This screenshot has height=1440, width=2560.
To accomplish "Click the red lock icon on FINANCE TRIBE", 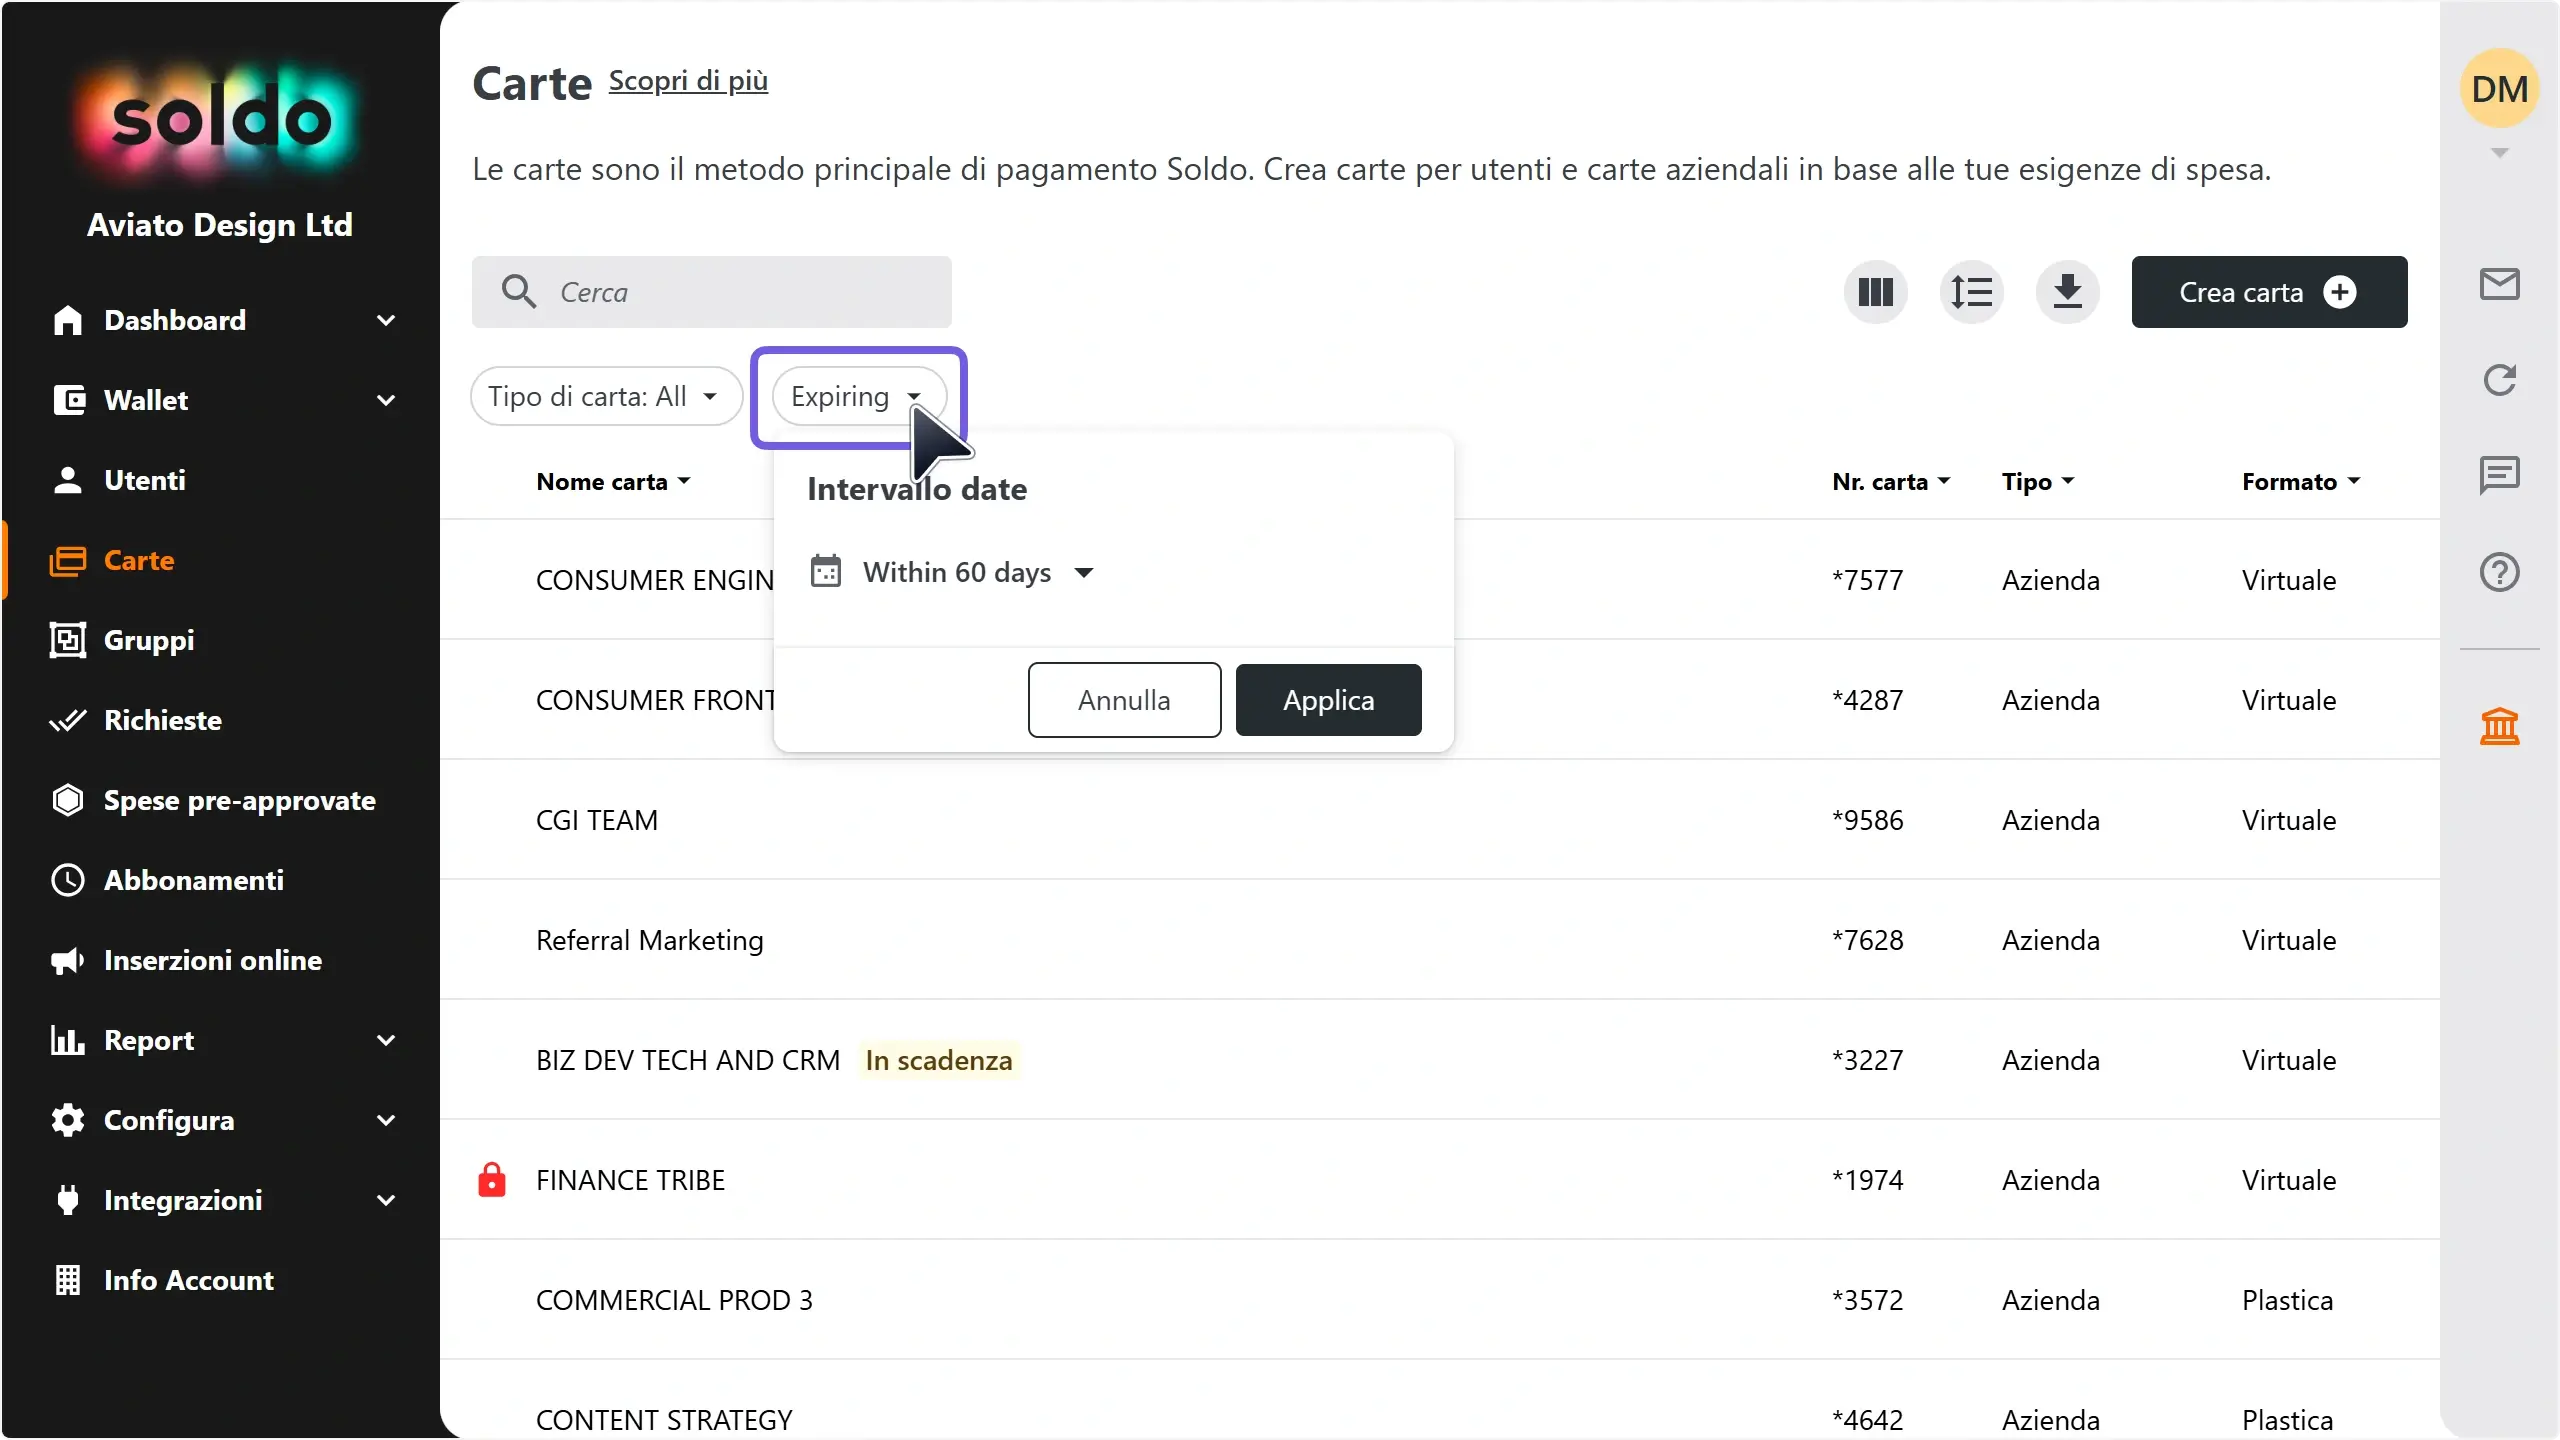I will tap(491, 1180).
